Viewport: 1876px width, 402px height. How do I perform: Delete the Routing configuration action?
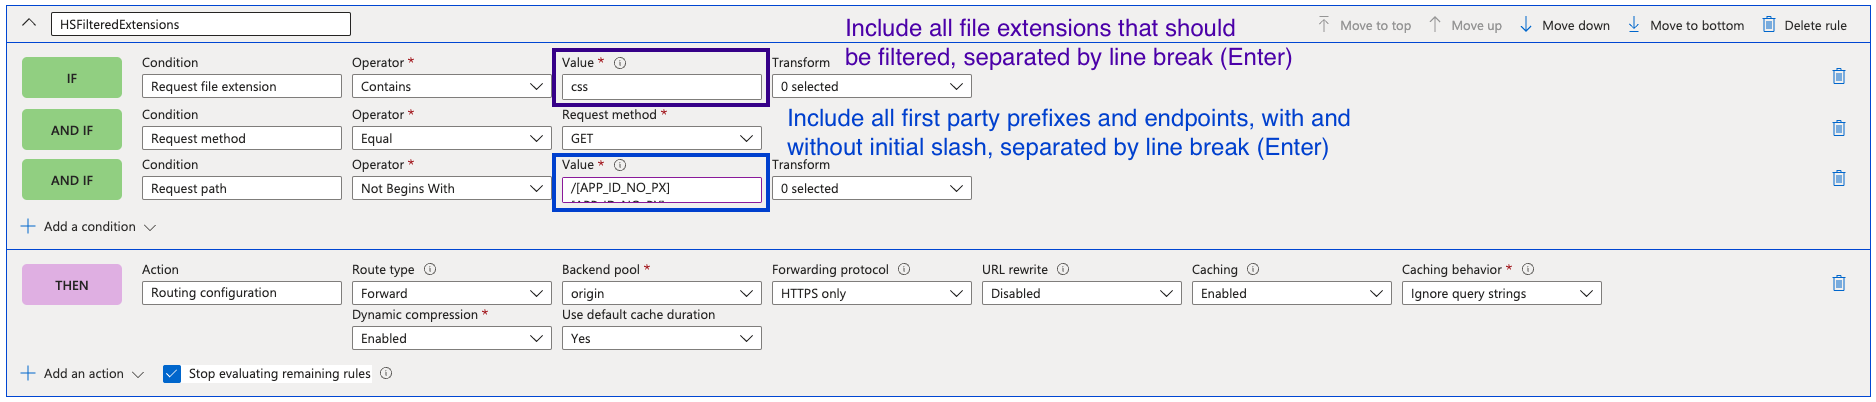click(1838, 284)
